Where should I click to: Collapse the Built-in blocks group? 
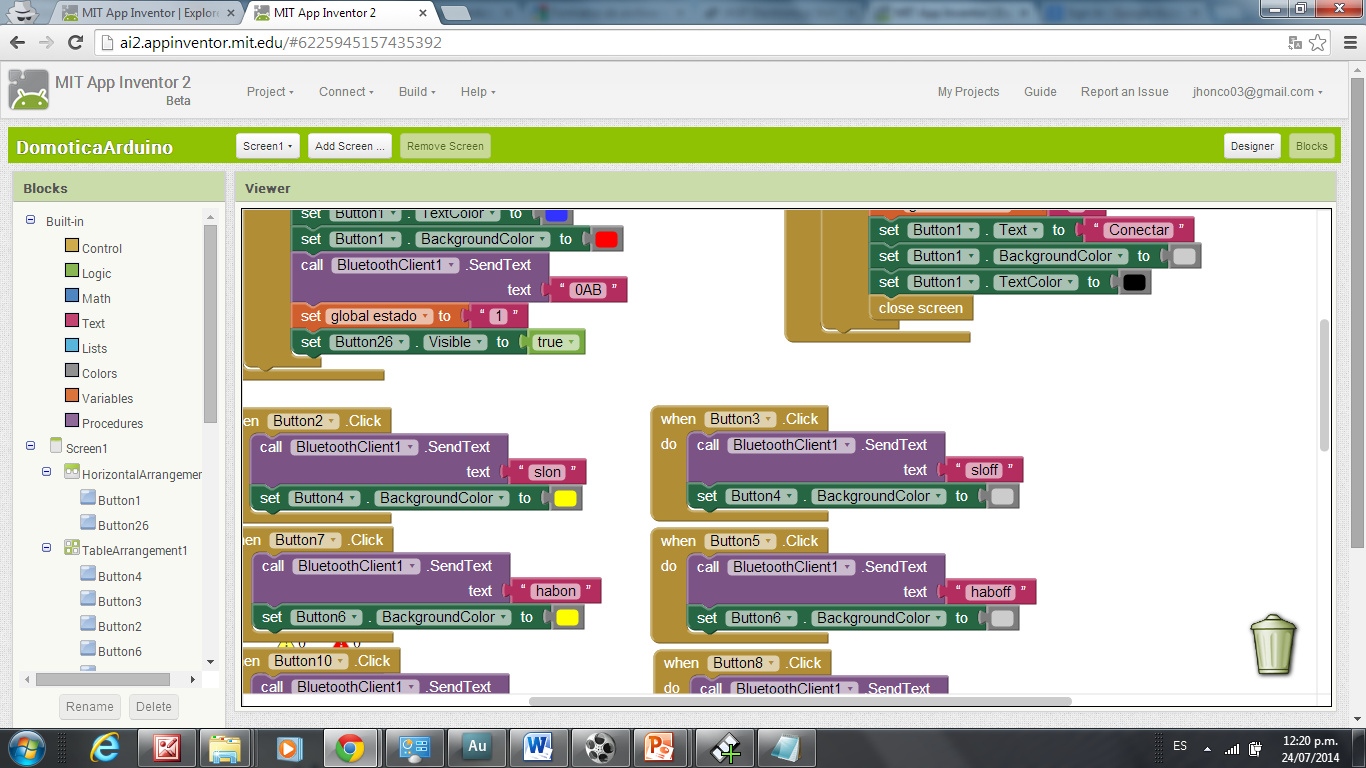pos(30,219)
